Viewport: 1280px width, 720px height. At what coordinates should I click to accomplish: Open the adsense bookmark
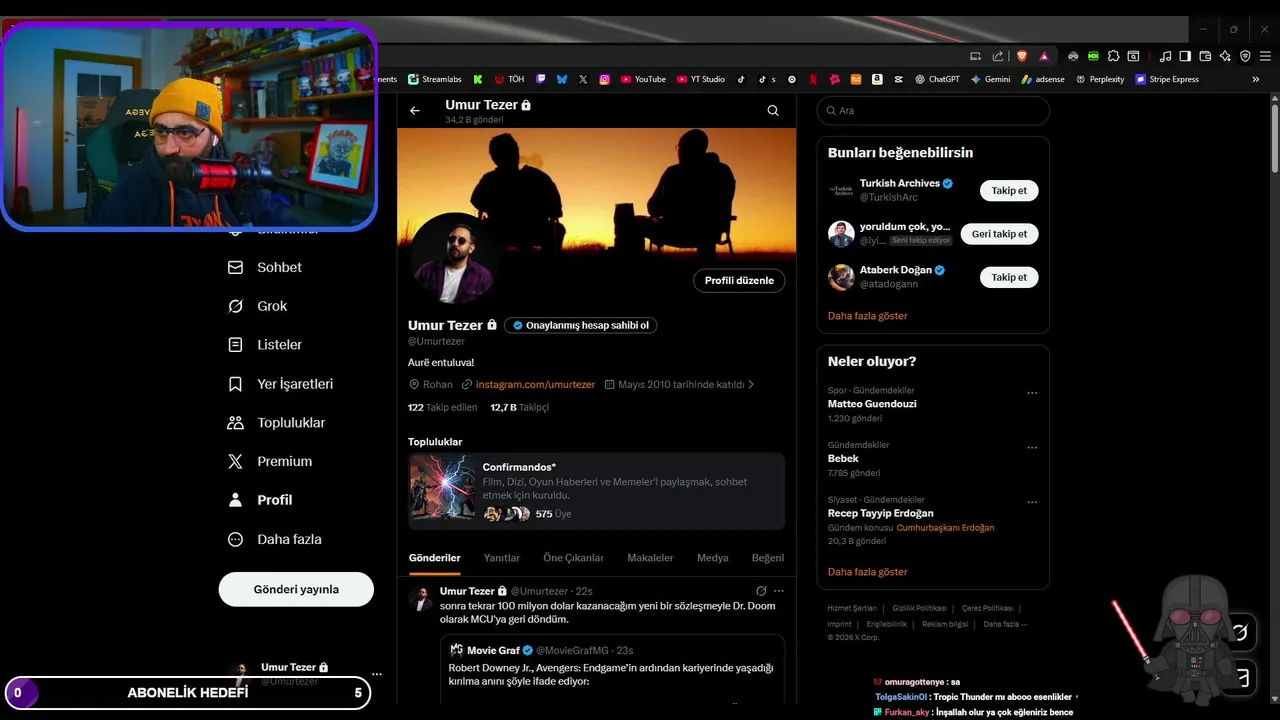coord(1043,79)
